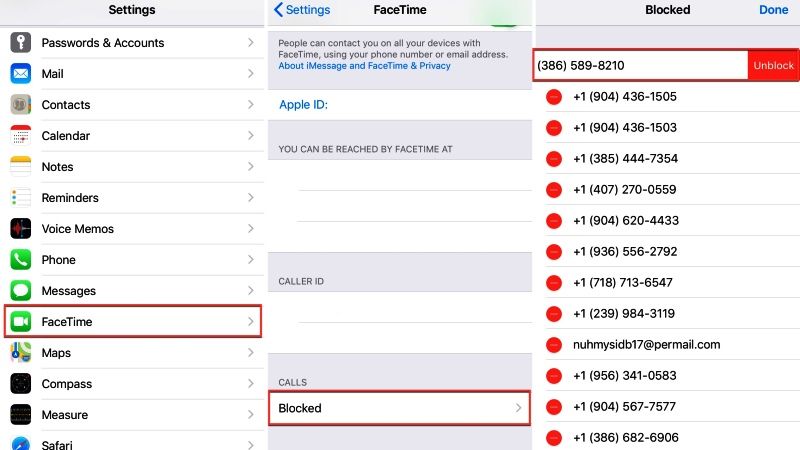Select the Messages settings row
This screenshot has width=800, height=450.
pos(133,291)
